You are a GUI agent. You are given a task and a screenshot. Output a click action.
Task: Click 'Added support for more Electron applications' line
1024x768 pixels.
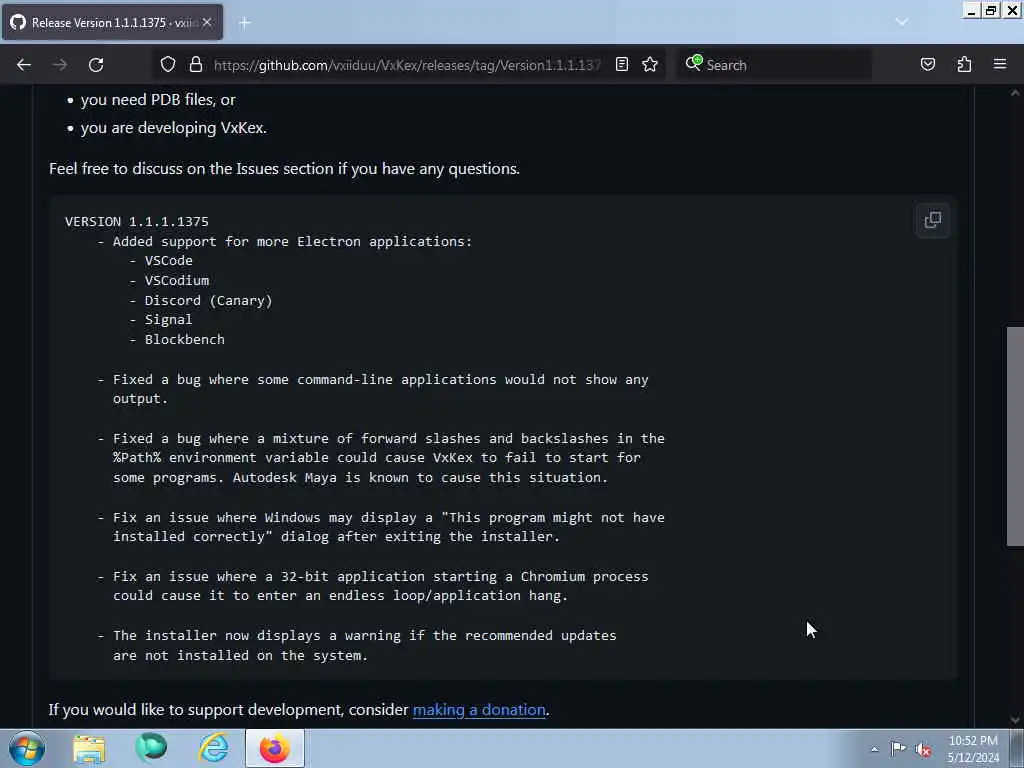(x=292, y=242)
